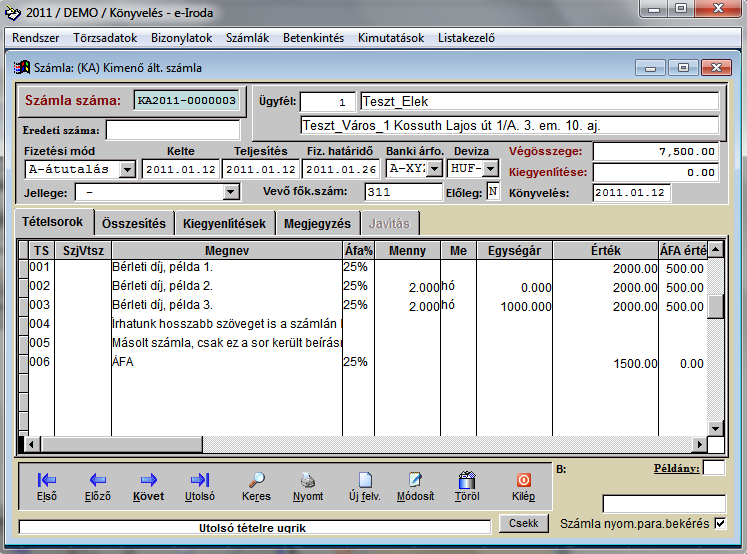
Task: Switch to the Összesítés tab
Action: [135, 223]
